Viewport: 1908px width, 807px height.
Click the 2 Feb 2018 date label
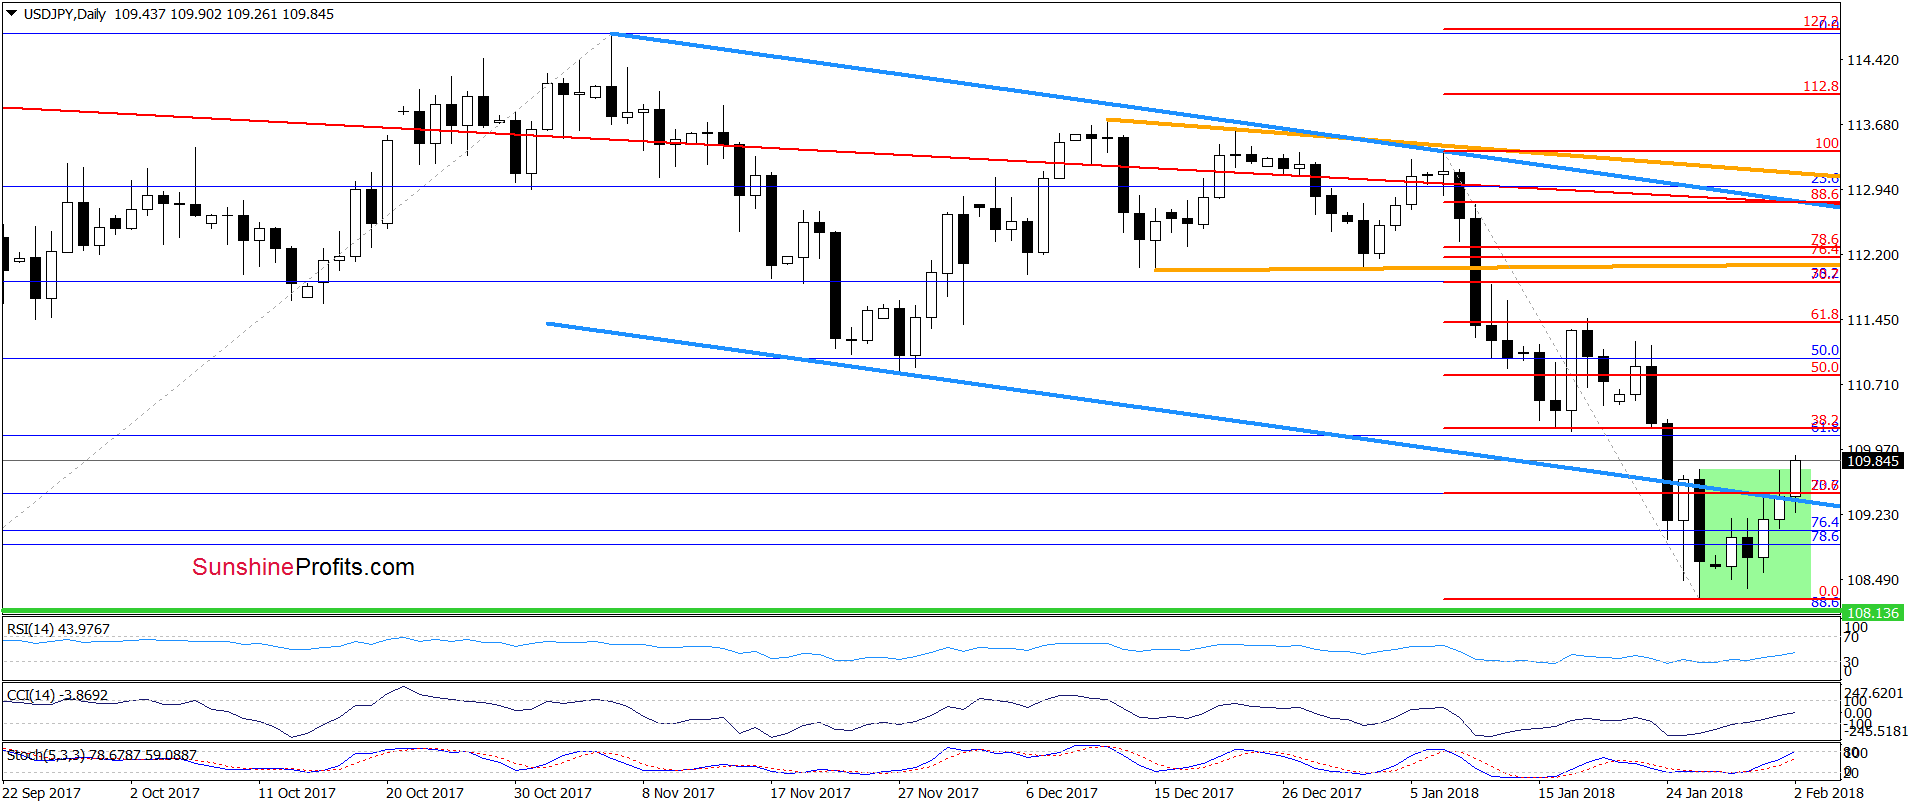click(x=1829, y=793)
